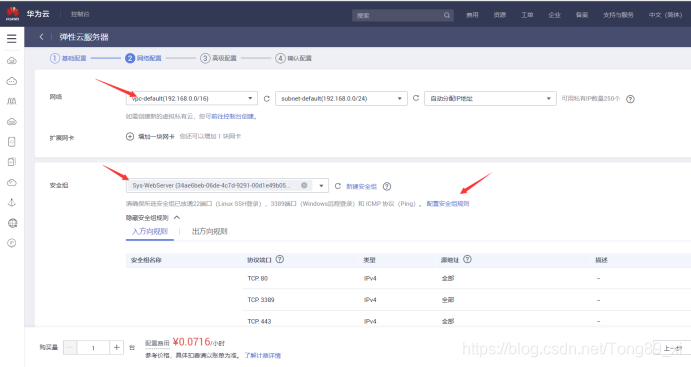
Task: Open 支持与服务 in the top bar
Action: pyautogui.click(x=618, y=15)
